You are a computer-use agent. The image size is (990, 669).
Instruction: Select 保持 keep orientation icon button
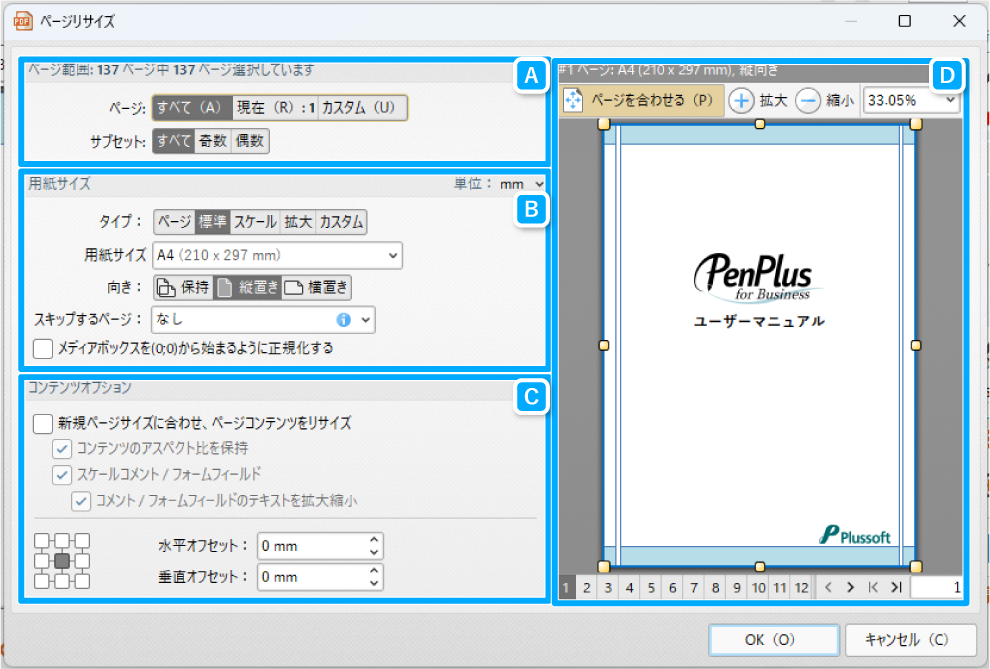coord(183,288)
